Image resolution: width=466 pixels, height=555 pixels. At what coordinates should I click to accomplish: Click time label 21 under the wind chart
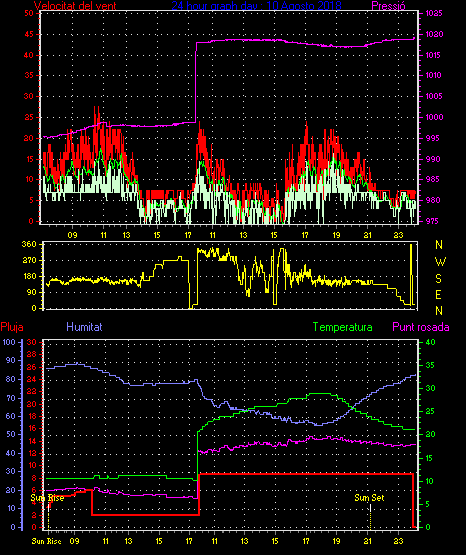tap(368, 235)
